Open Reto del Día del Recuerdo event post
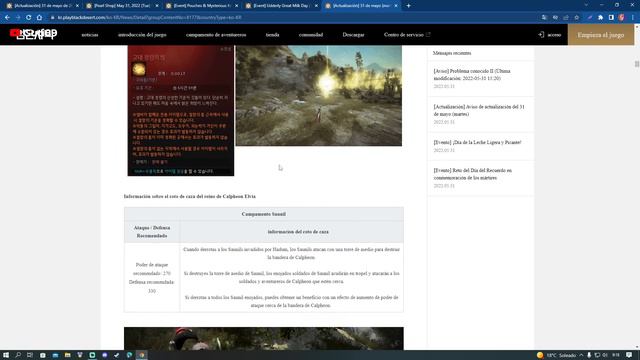 473,174
